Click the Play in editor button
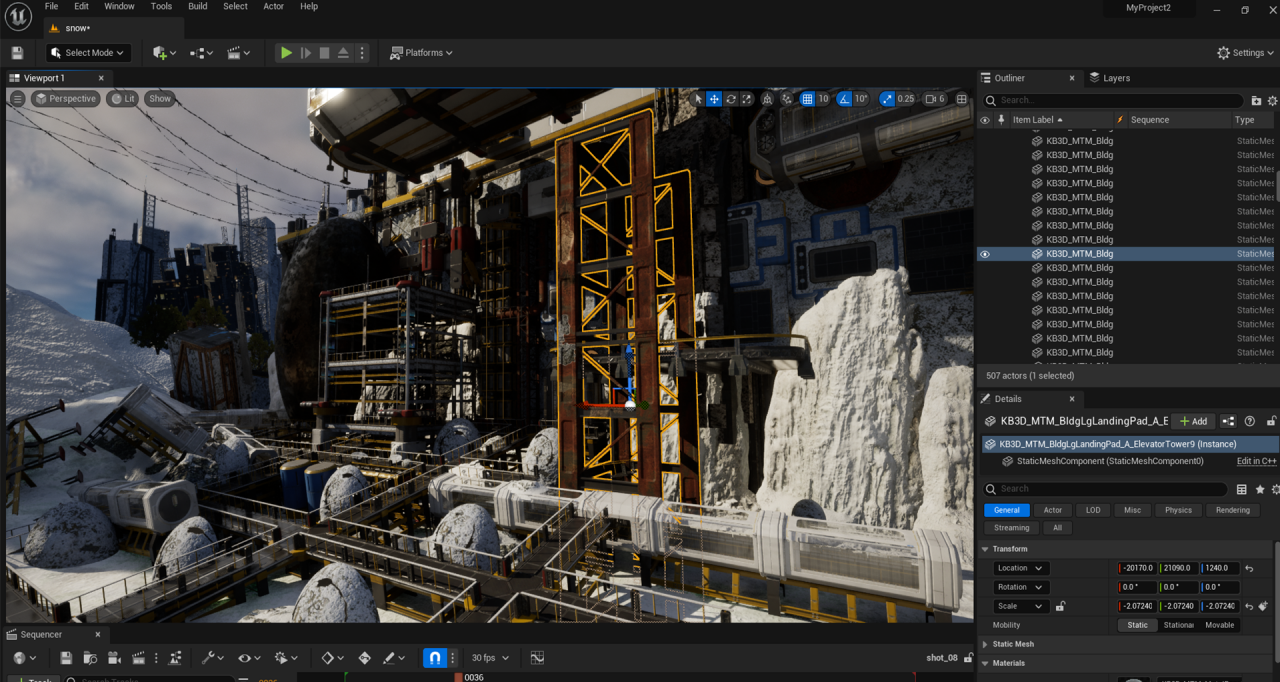 pyautogui.click(x=286, y=53)
